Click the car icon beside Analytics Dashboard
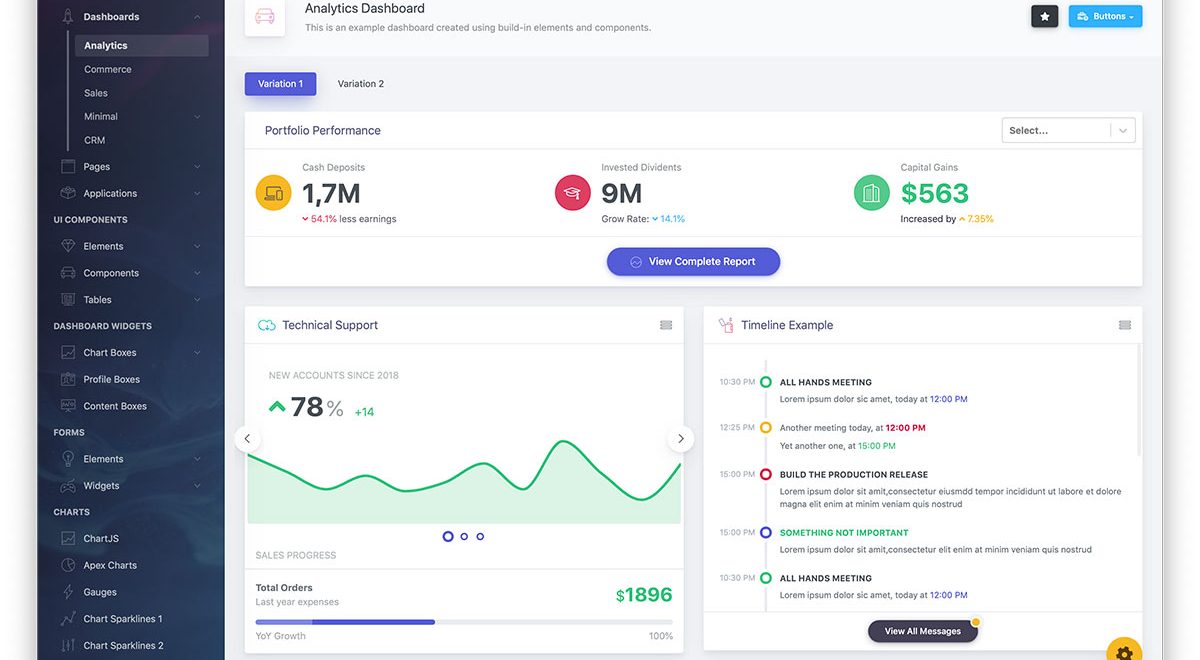The width and height of the screenshot is (1200, 660). tap(264, 17)
